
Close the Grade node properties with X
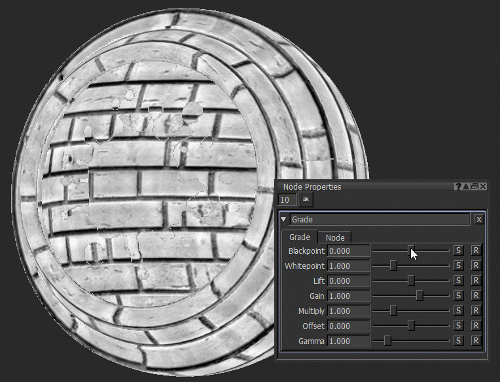point(479,220)
